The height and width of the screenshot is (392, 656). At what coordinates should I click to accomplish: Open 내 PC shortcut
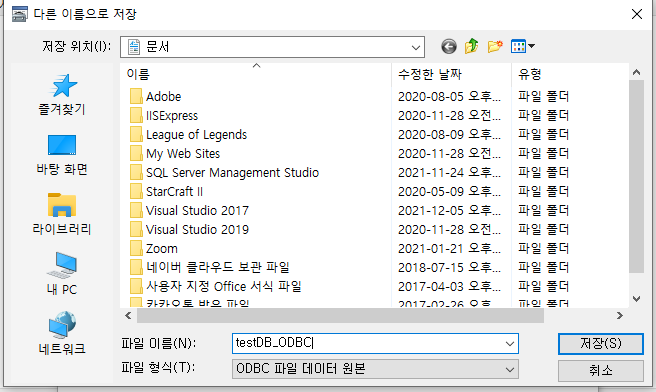pyautogui.click(x=62, y=274)
